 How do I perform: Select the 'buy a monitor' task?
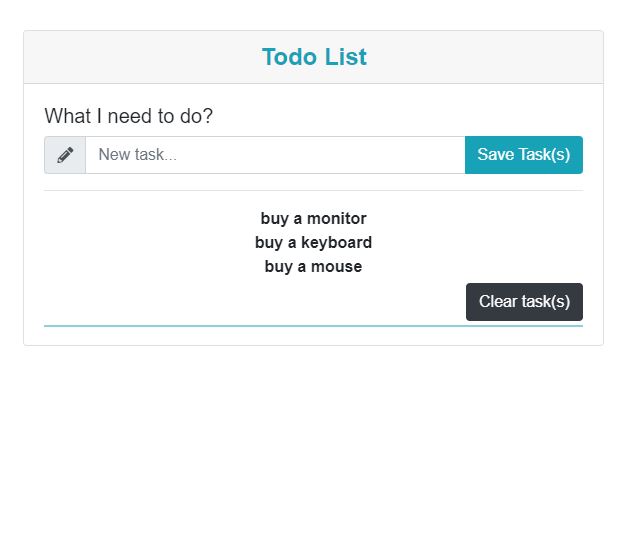pos(314,219)
